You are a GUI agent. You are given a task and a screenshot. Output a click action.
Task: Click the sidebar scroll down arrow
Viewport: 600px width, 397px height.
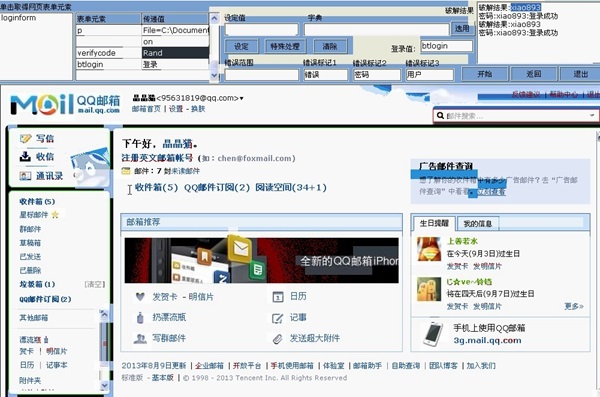click(x=104, y=386)
